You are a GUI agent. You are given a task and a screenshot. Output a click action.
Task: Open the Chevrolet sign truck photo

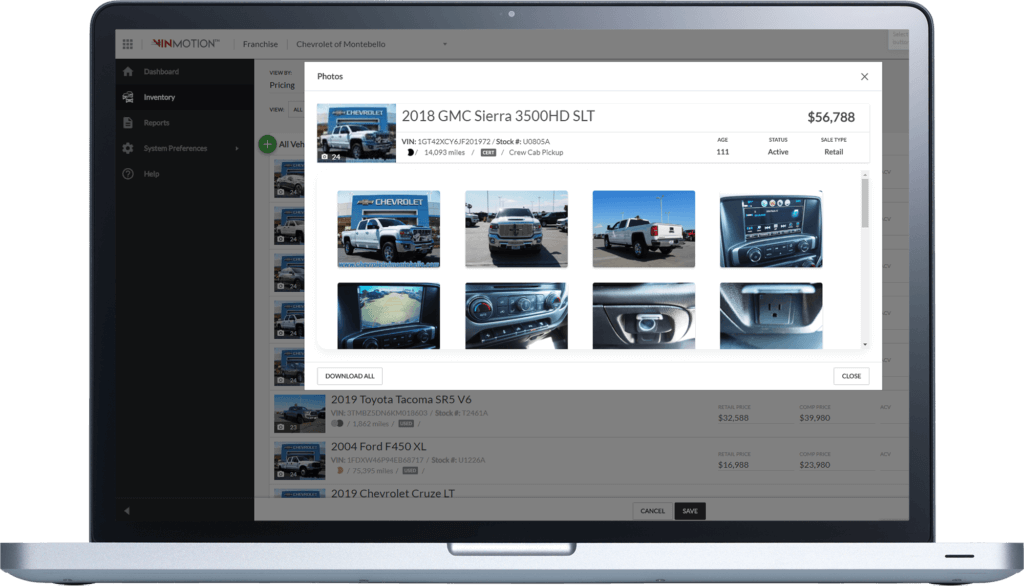click(389, 229)
